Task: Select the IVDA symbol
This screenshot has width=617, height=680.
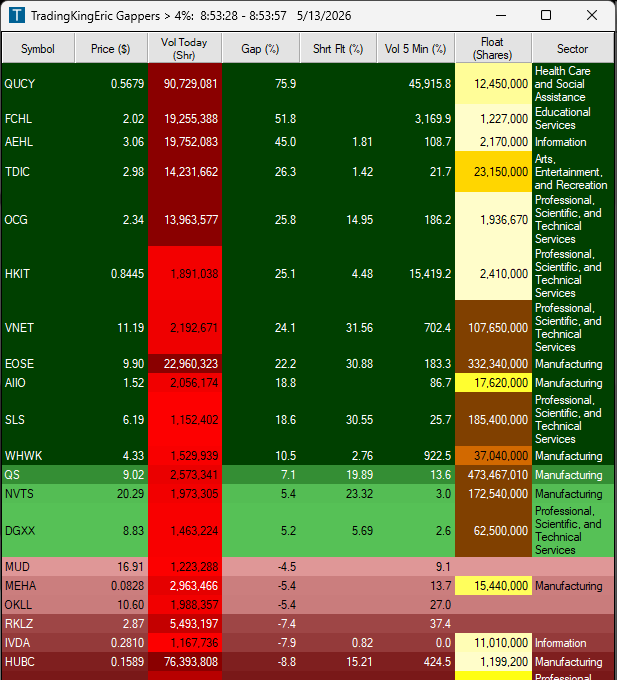Action: (x=17, y=643)
